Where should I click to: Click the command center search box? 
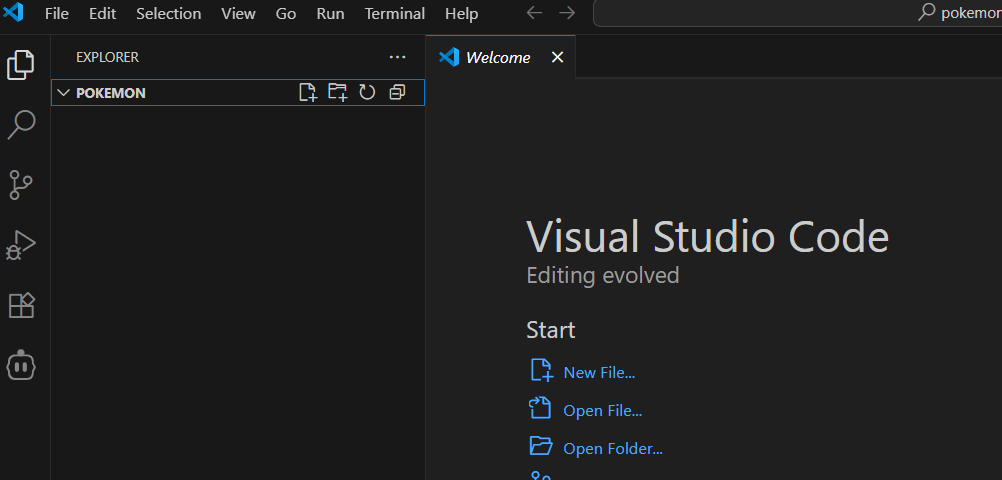tap(798, 13)
